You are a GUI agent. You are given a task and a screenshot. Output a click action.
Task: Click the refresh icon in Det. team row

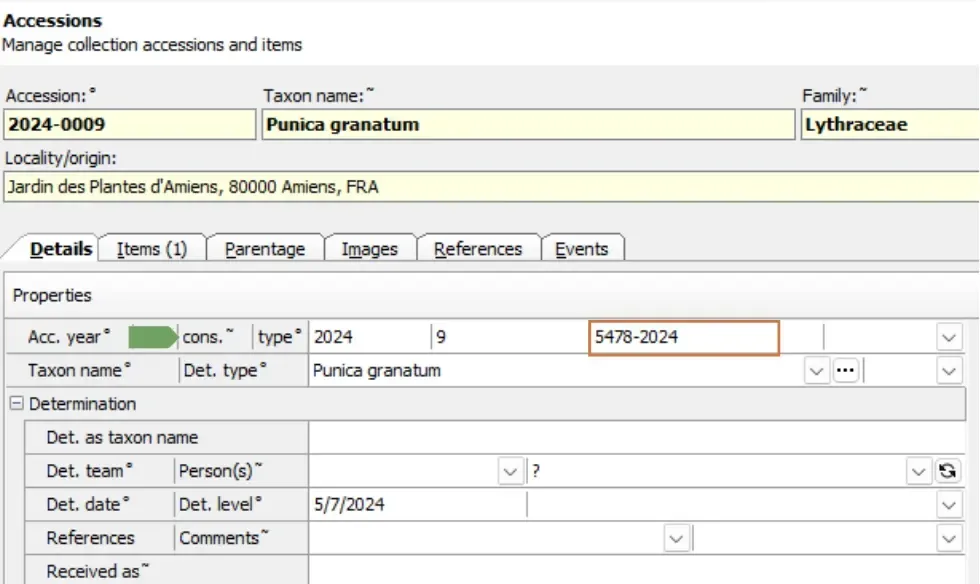coord(948,471)
